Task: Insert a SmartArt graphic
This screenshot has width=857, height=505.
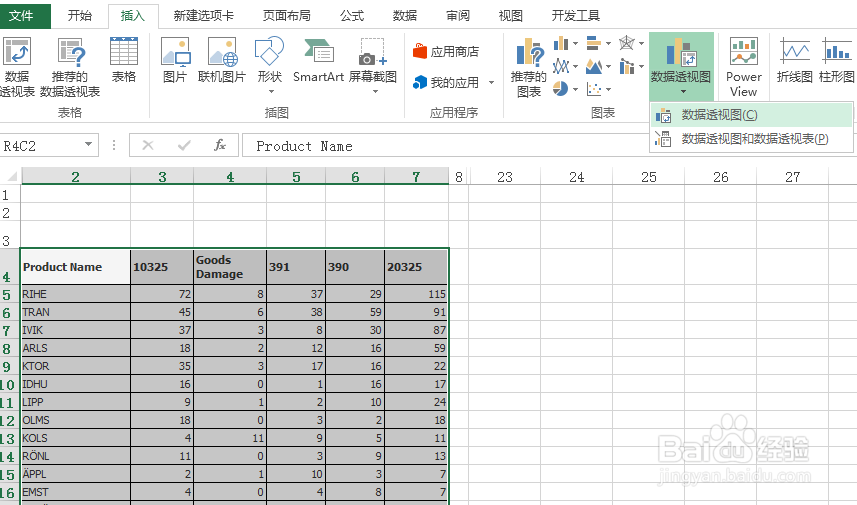Action: coord(319,60)
